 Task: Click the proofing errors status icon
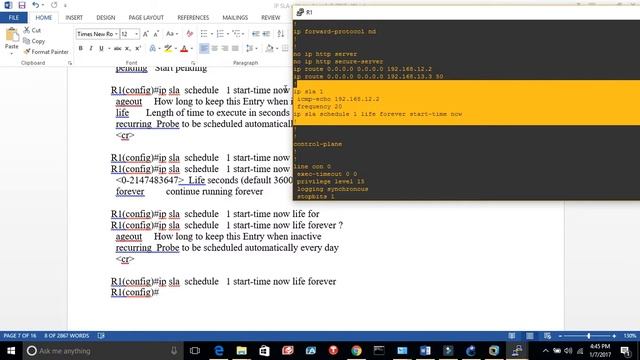[x=101, y=336]
